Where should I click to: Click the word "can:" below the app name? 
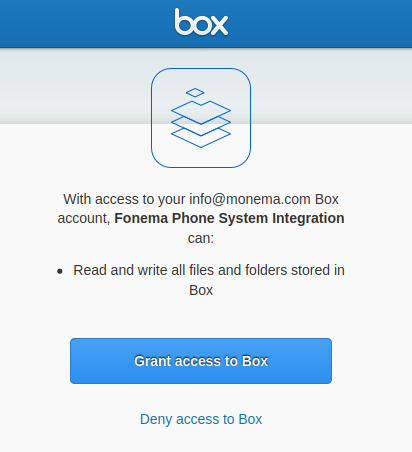tap(201, 238)
